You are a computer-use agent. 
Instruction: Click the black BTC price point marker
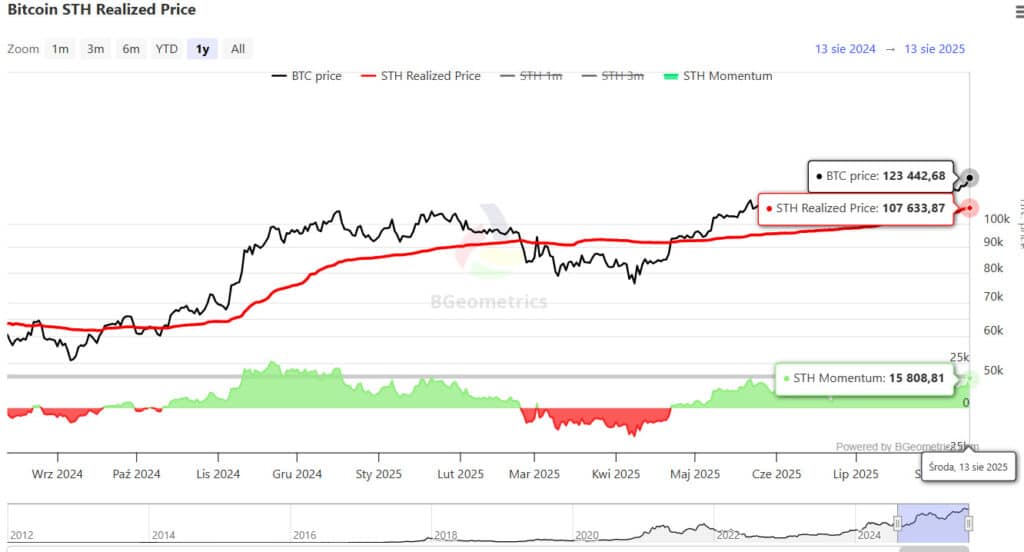click(x=969, y=178)
